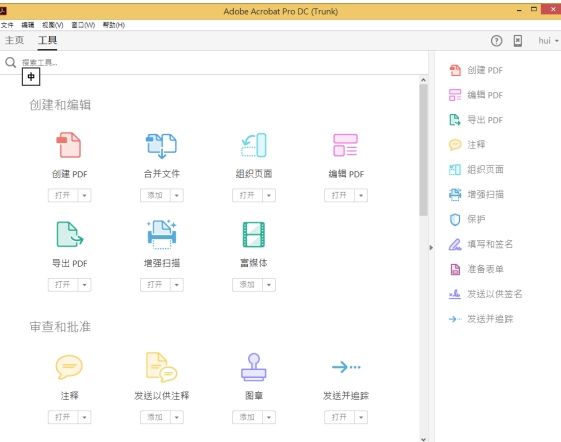The height and width of the screenshot is (442, 561).
Task: Open the 创建 PDF tool icon in main grid
Action: point(69,145)
